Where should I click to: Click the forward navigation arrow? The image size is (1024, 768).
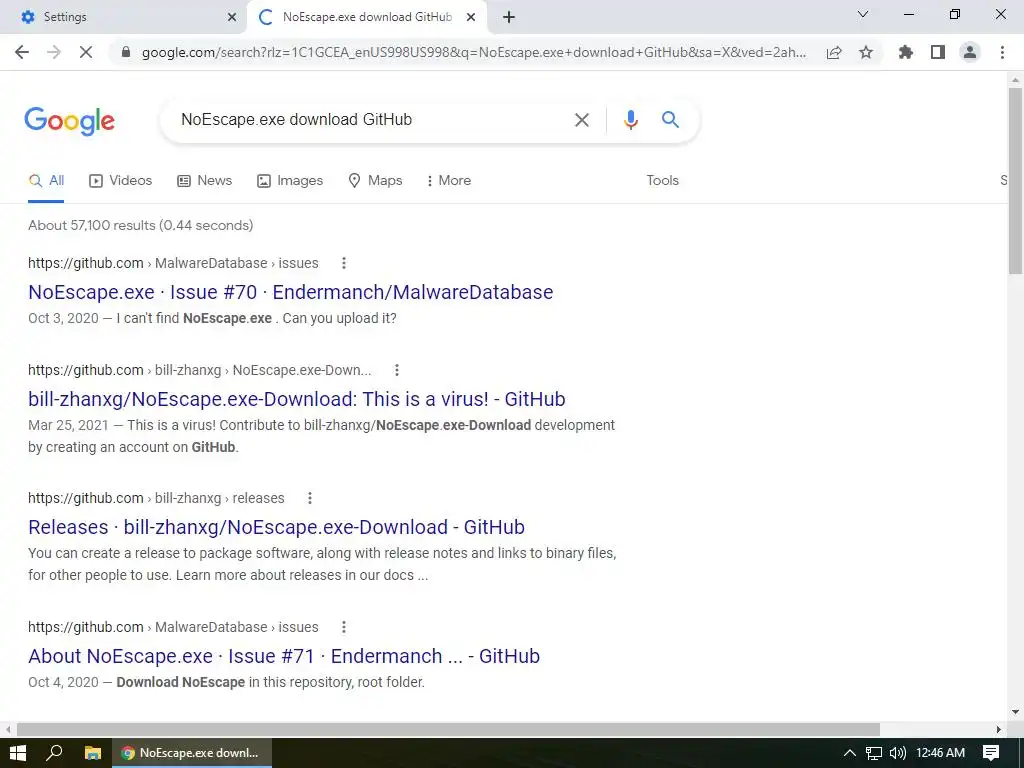pyautogui.click(x=54, y=52)
